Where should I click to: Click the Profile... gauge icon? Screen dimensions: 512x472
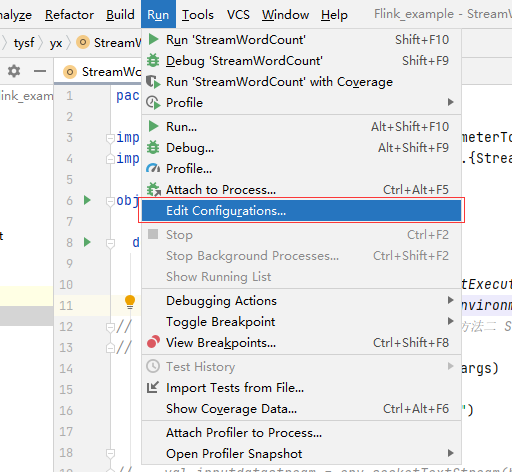(153, 168)
